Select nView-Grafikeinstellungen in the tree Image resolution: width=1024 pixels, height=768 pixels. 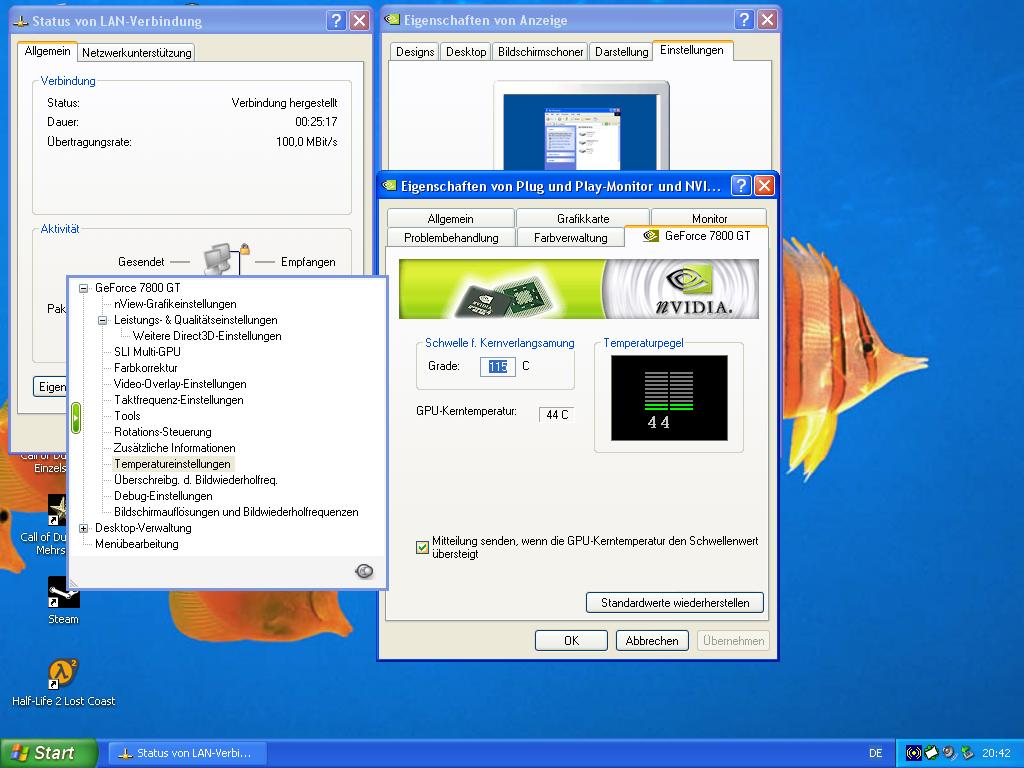point(175,304)
